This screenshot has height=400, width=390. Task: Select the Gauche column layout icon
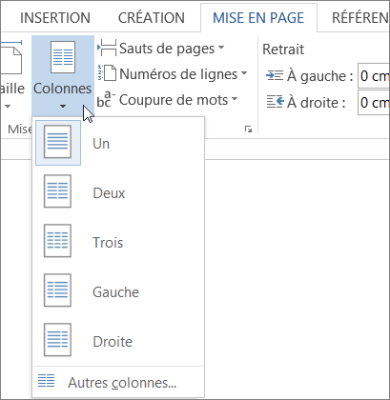[x=58, y=290]
